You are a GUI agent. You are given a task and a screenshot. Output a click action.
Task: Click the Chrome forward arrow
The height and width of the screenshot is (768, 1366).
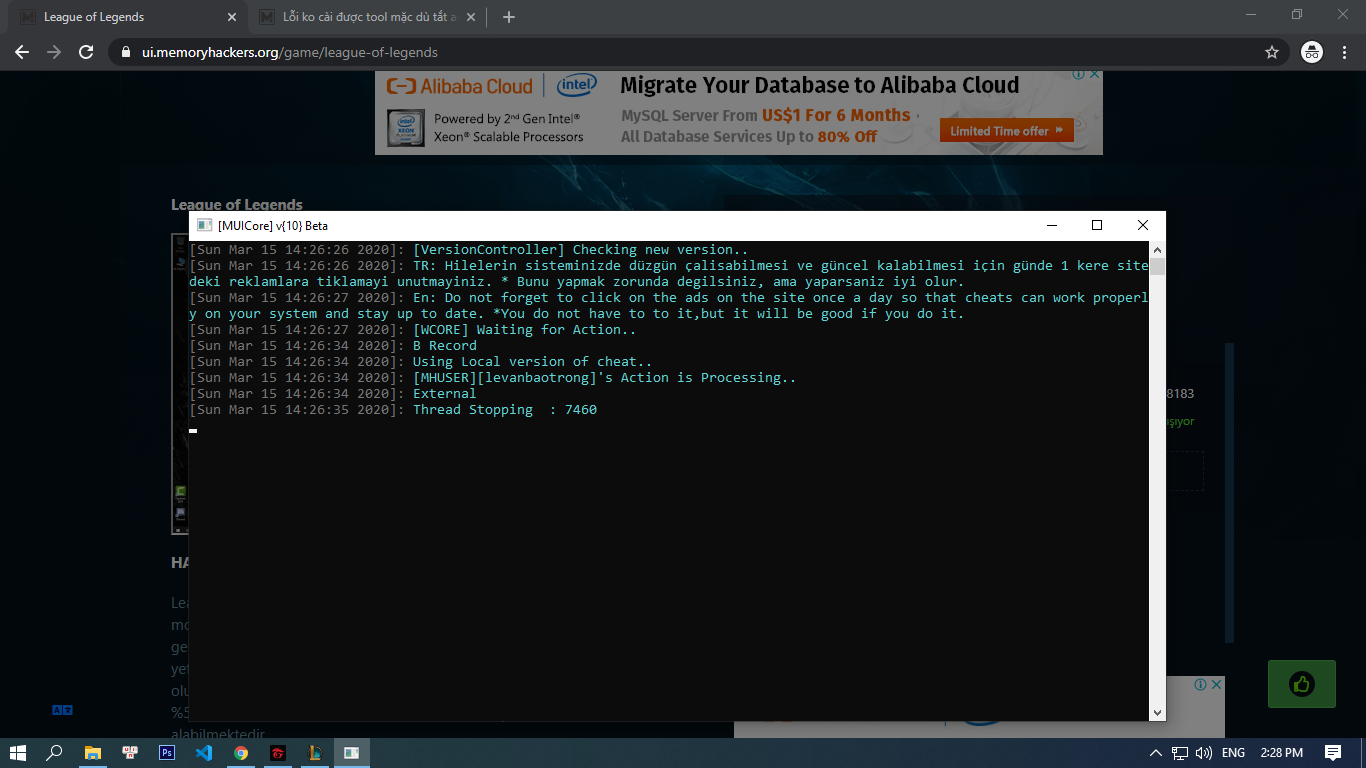54,52
